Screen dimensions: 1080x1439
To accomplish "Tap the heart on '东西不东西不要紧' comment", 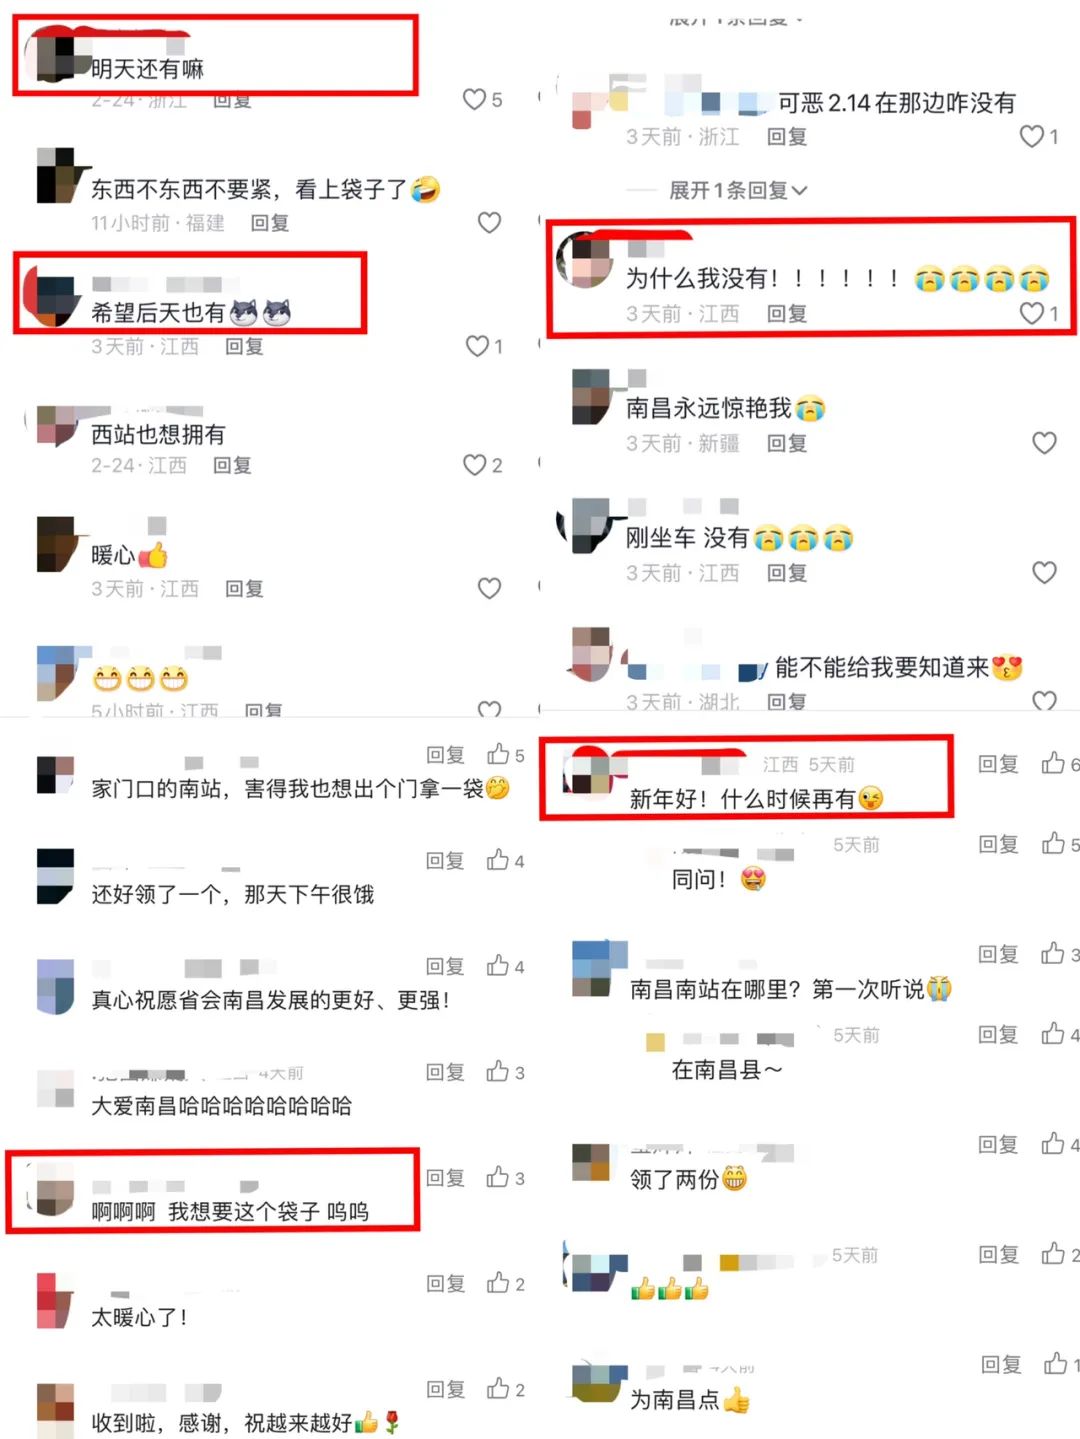I will click(x=489, y=222).
